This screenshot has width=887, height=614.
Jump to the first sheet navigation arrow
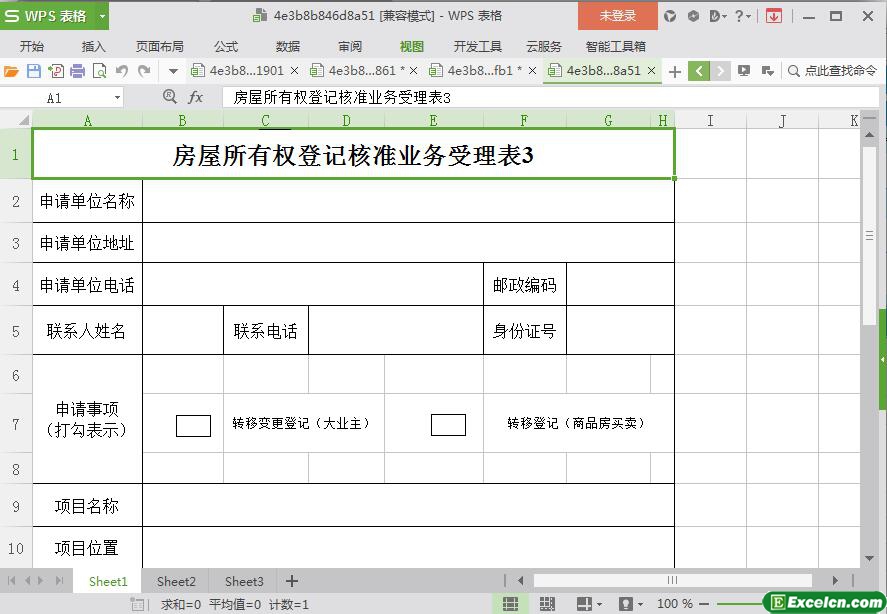point(11,581)
